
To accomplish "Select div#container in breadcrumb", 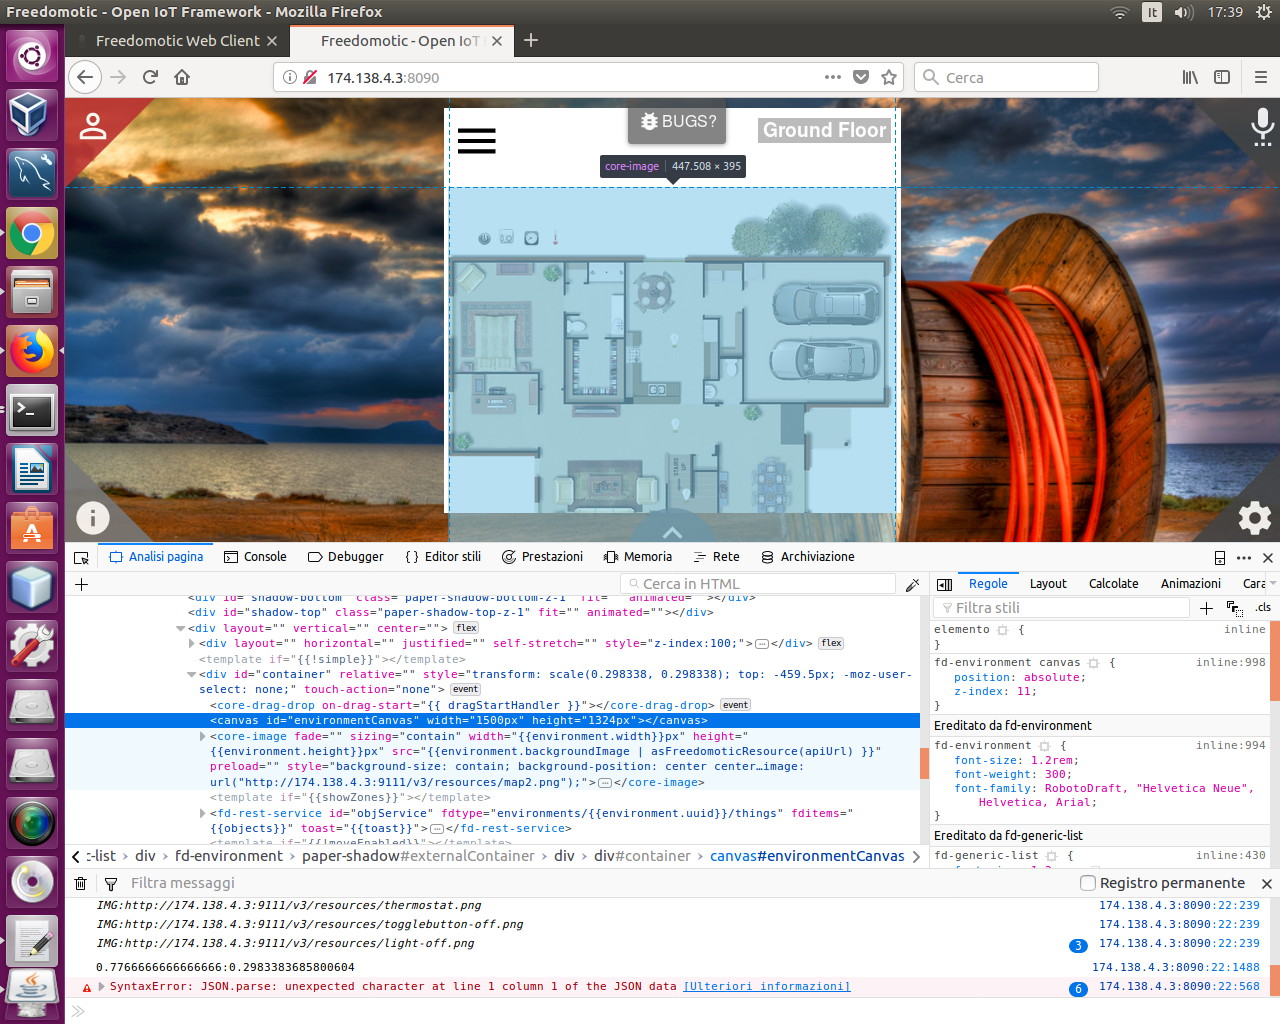I will (x=642, y=856).
